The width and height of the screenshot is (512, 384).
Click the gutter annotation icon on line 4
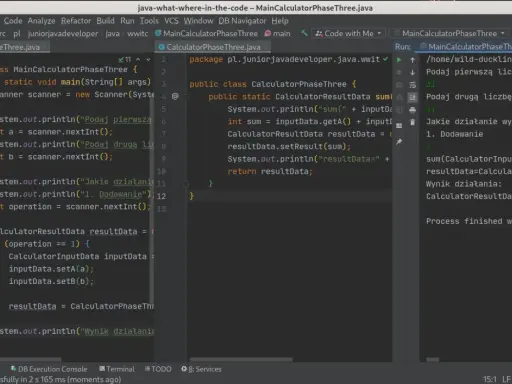tap(175, 96)
